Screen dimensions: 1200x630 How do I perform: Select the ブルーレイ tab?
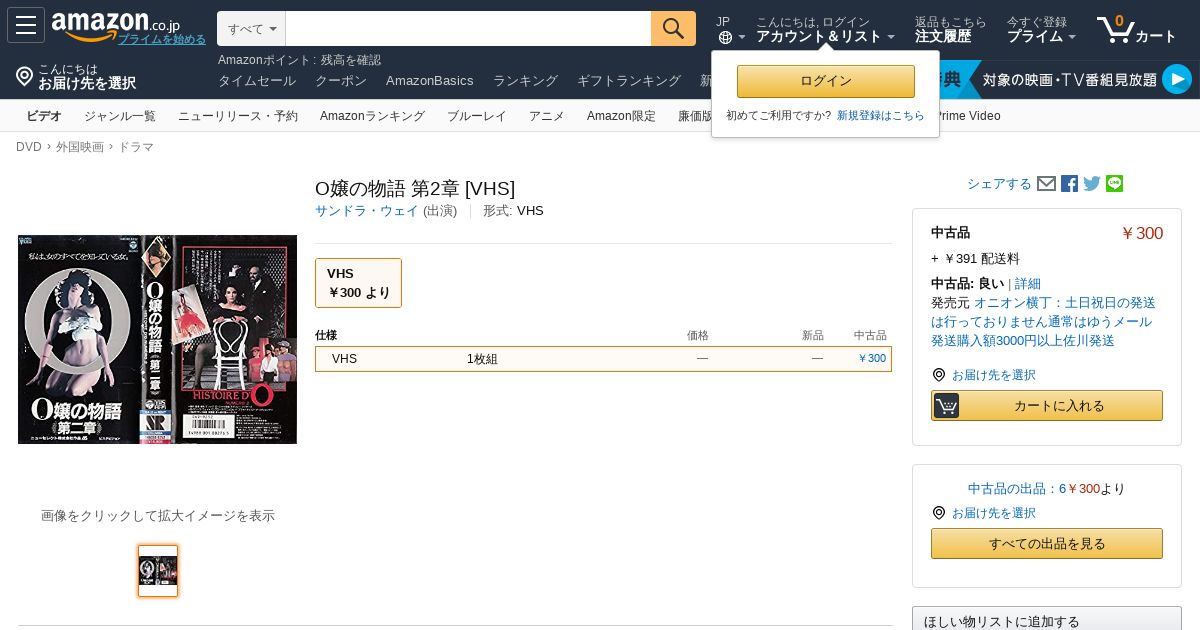477,116
